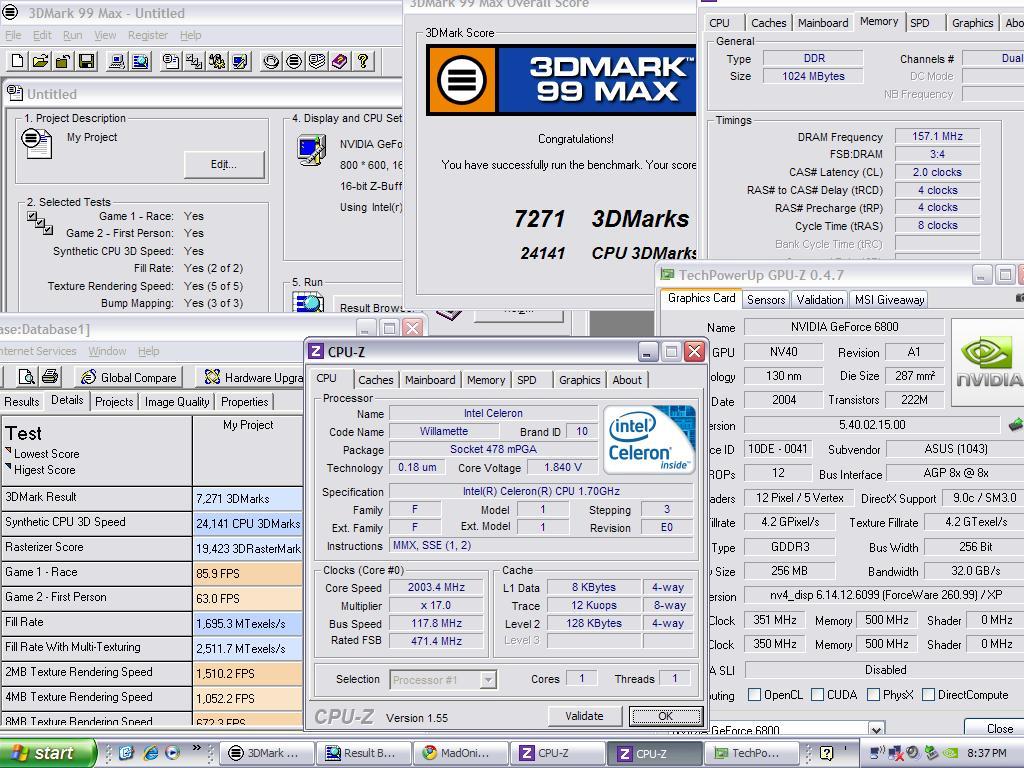This screenshot has height=768, width=1024.
Task: Click the Core Speed 2003.4 MHz field in CPU-Z
Action: tap(436, 587)
